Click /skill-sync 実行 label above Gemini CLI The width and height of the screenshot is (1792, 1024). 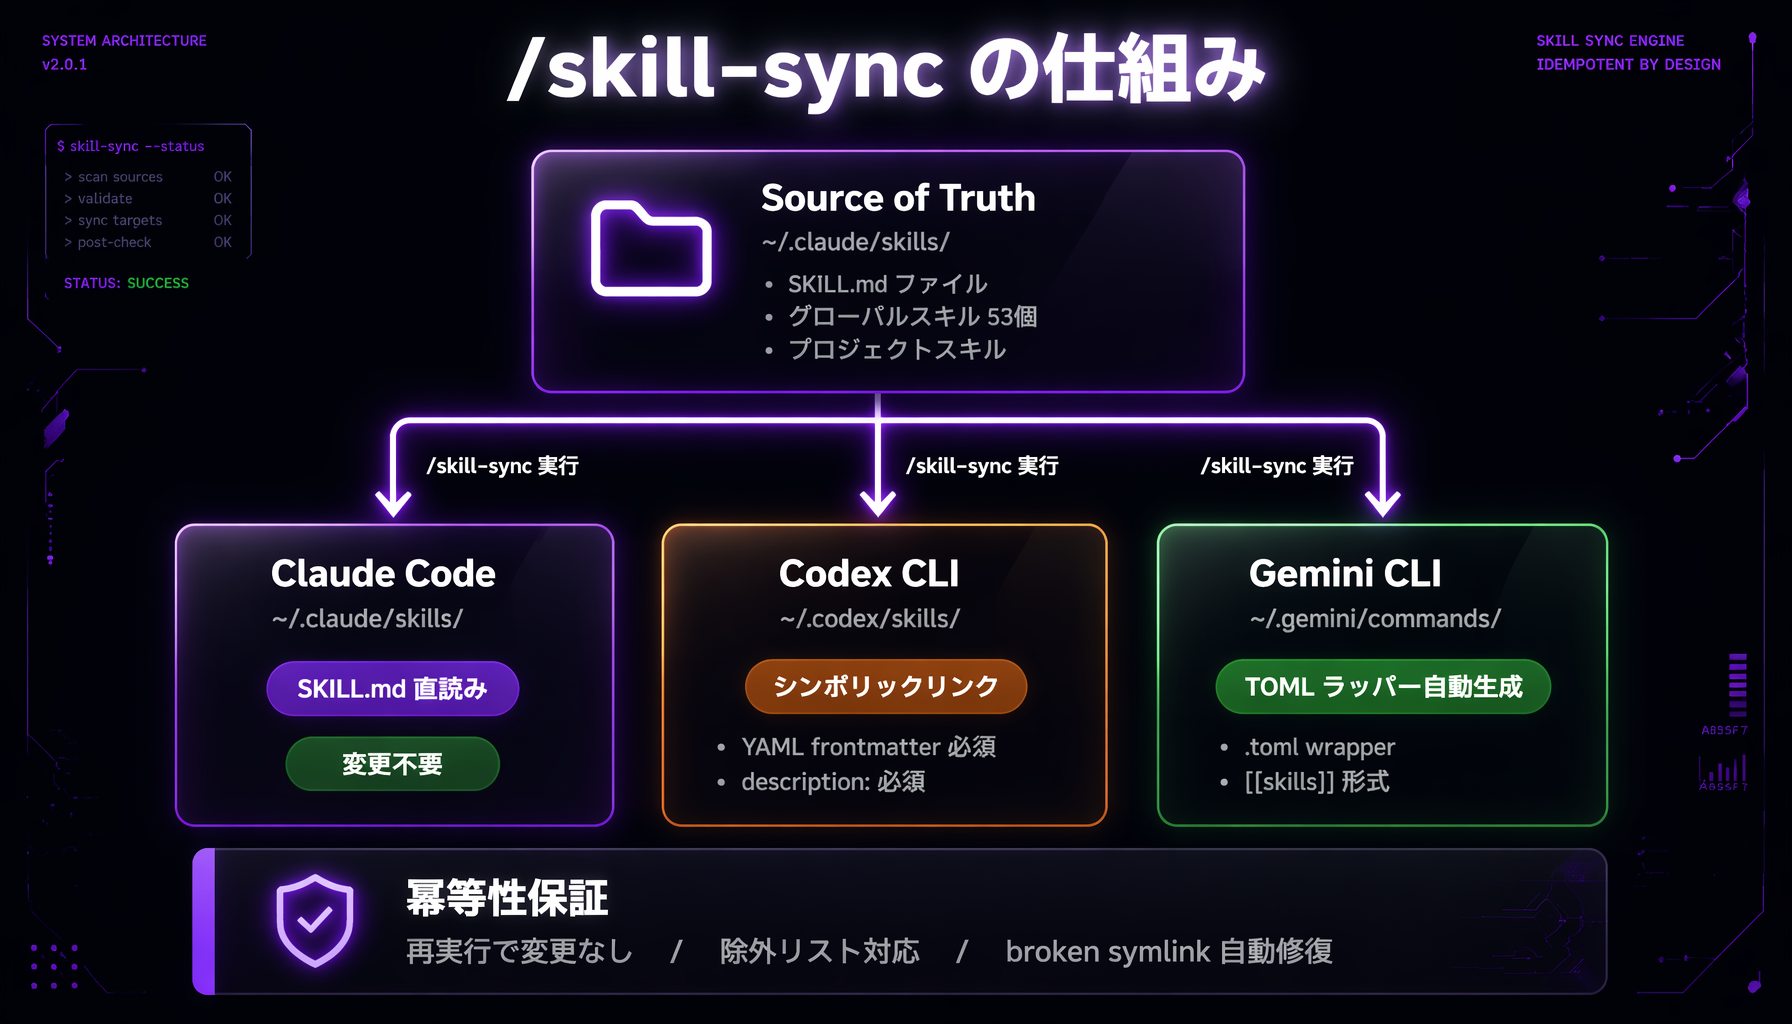(1277, 466)
